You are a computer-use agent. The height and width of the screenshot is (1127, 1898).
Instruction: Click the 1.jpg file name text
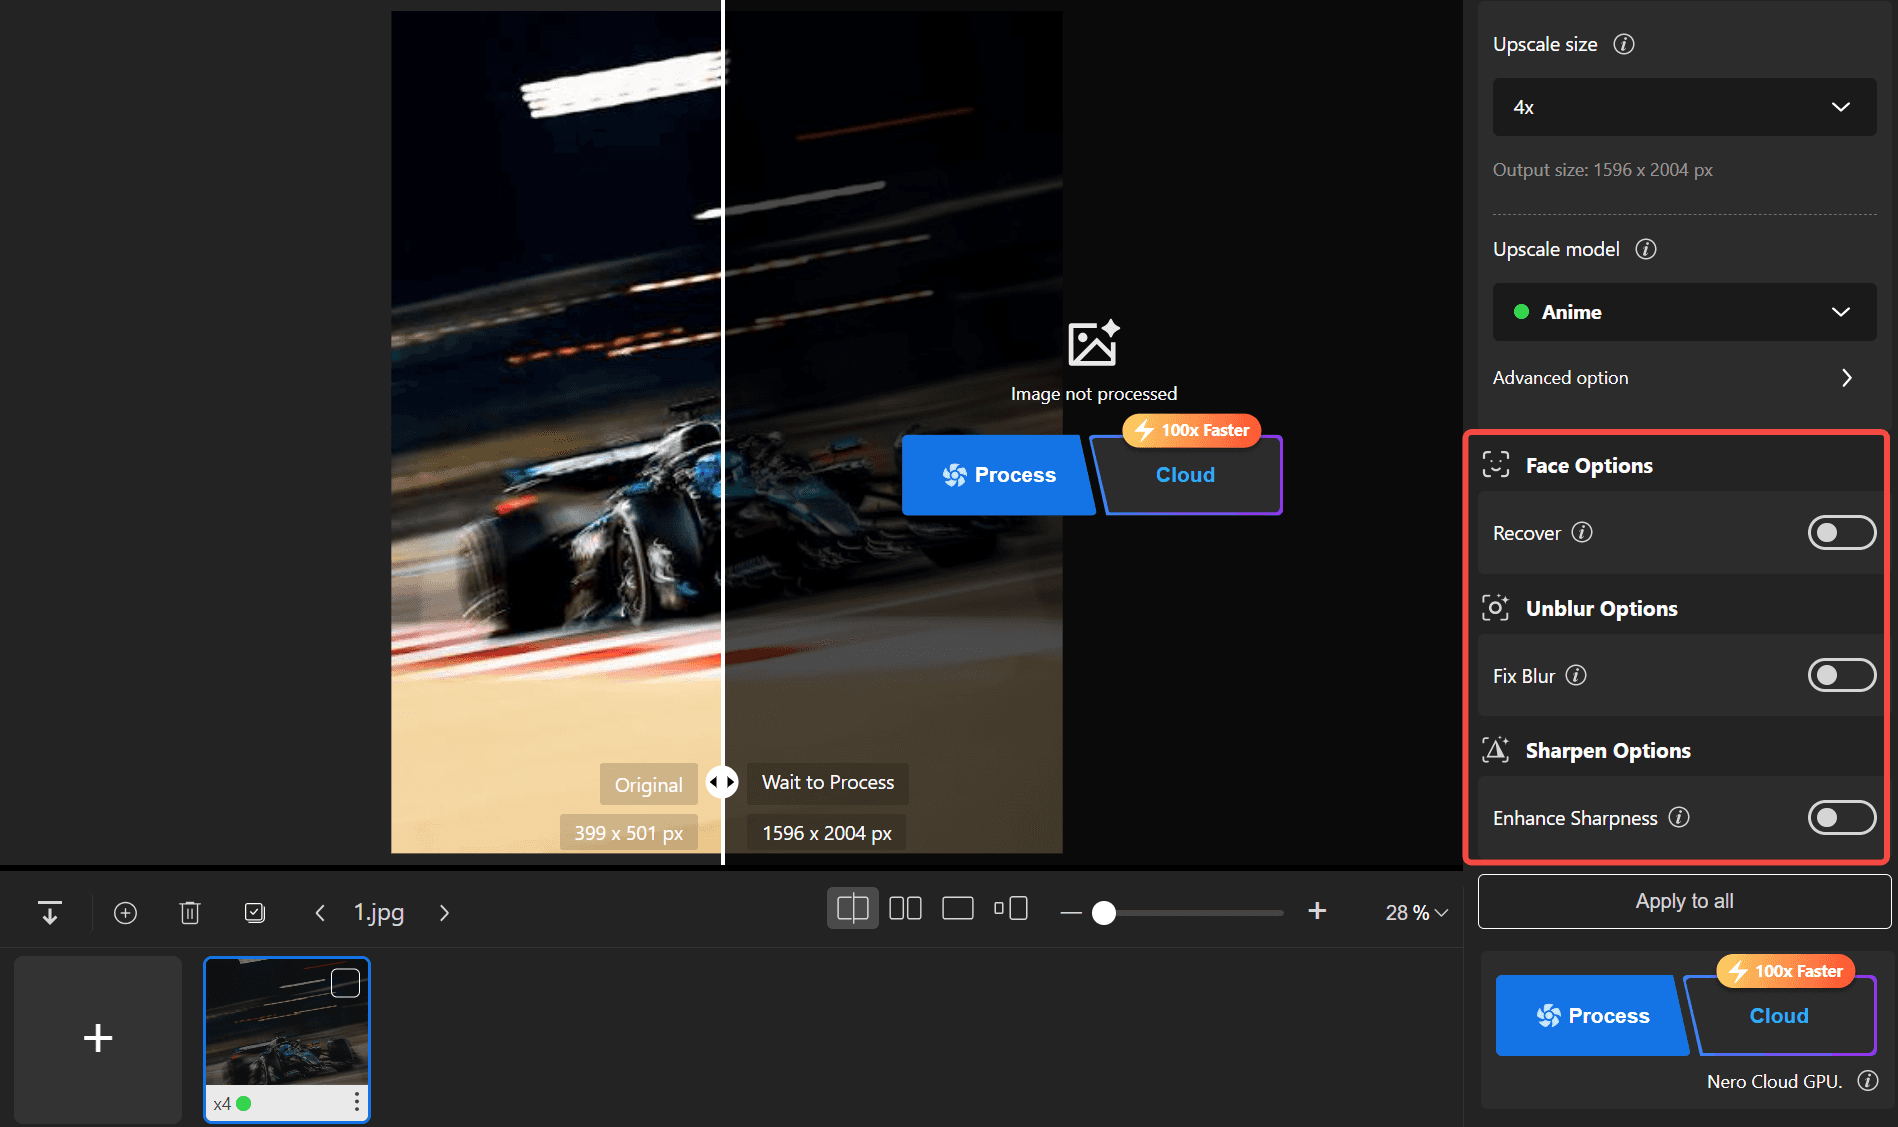click(x=379, y=912)
